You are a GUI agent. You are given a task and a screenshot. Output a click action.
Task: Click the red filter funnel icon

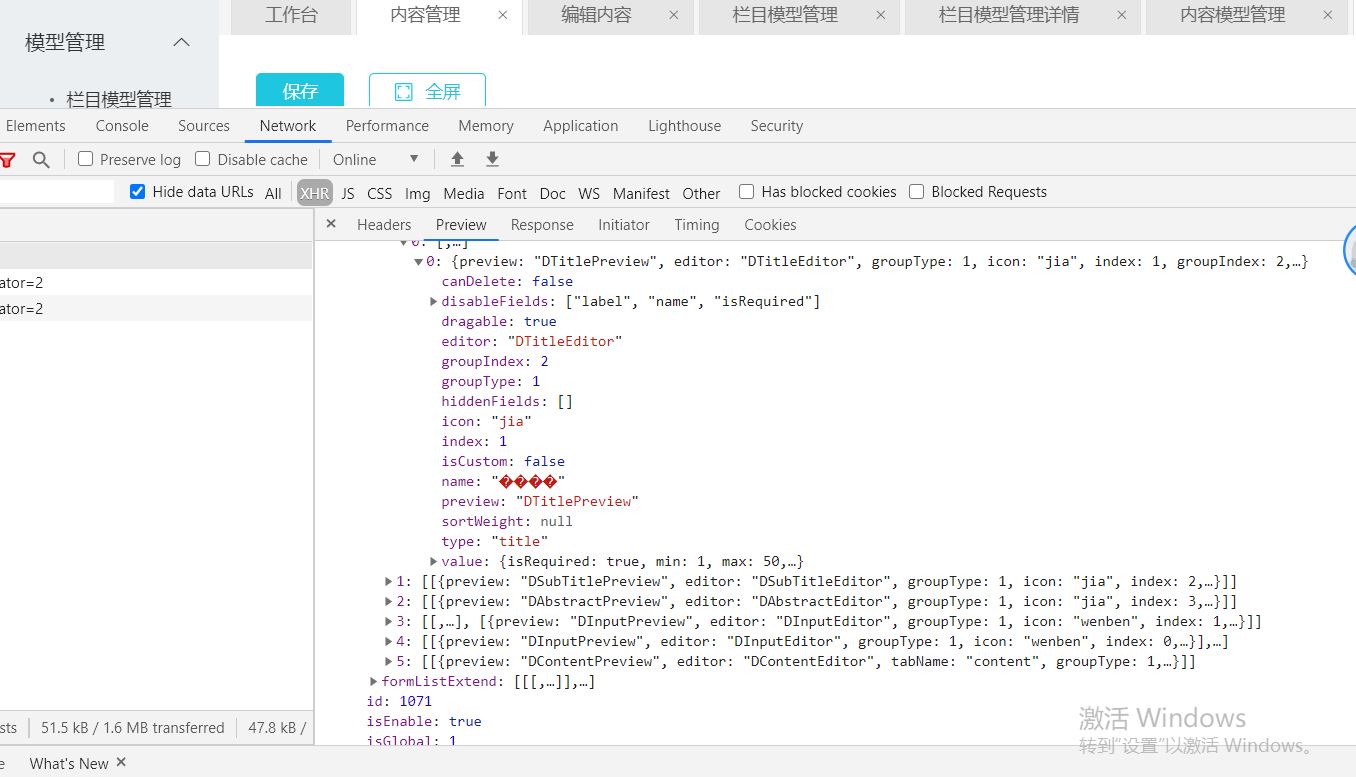[7, 160]
